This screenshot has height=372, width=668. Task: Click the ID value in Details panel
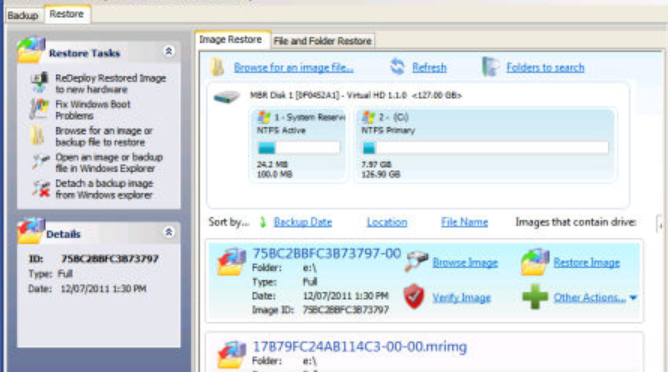point(110,259)
